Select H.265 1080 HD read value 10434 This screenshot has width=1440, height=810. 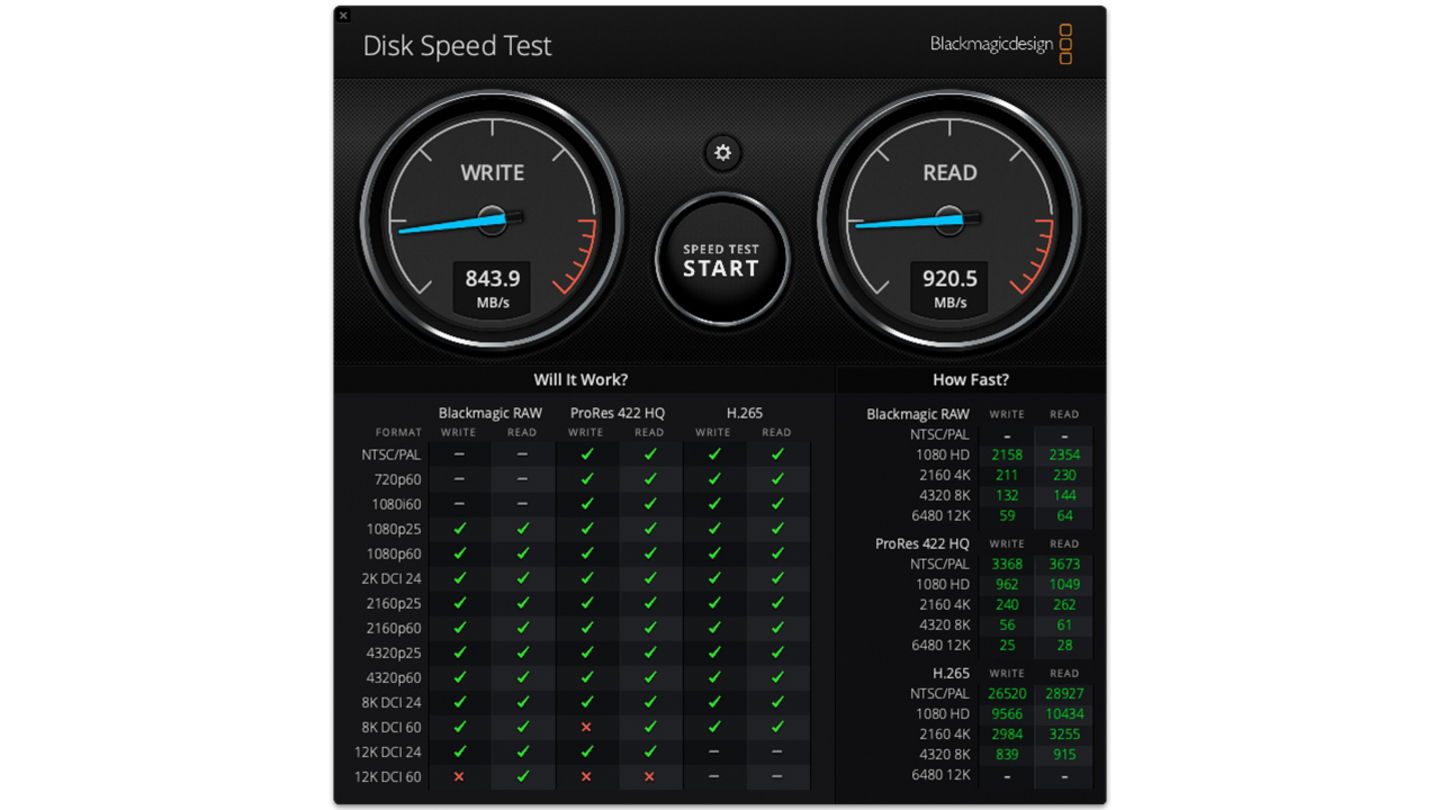[x=1064, y=714]
